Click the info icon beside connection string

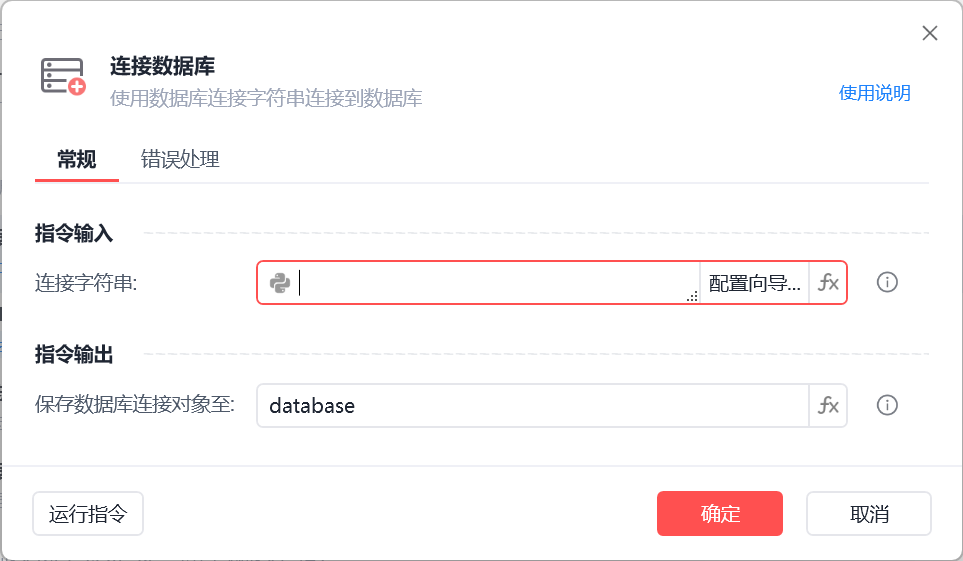887,283
